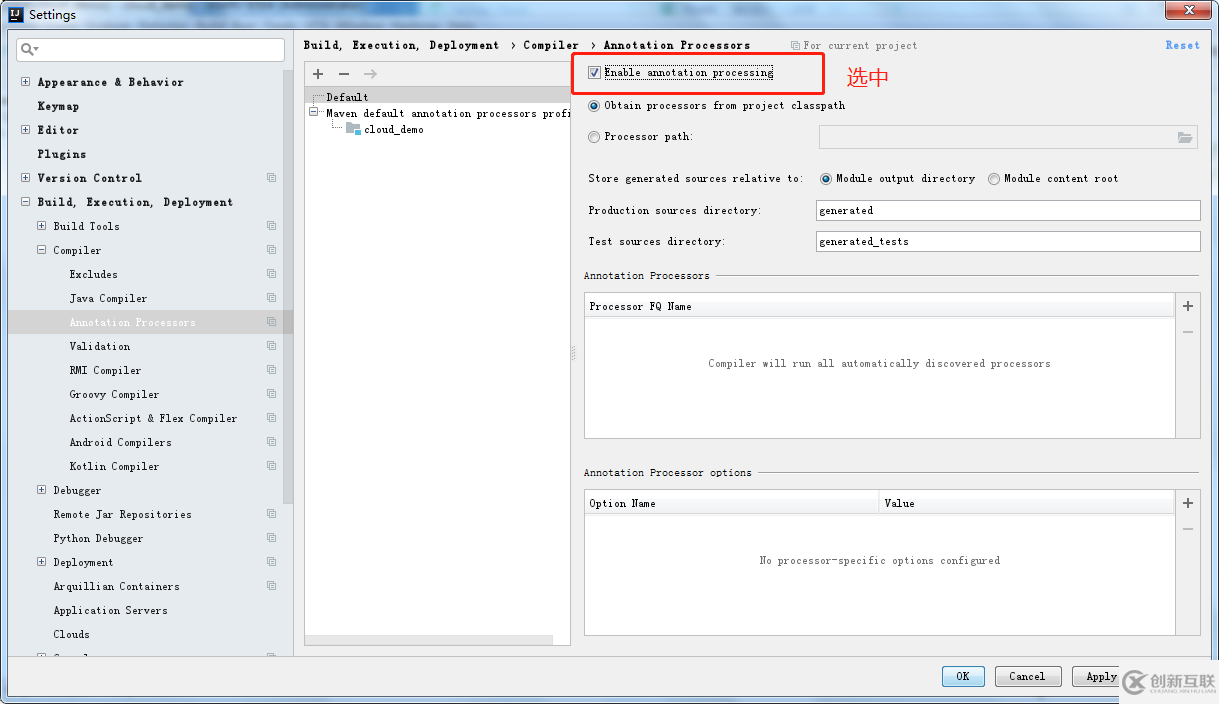Screen dimensions: 1219x704
Task: Open the Java Compiler settings page
Action: (108, 298)
